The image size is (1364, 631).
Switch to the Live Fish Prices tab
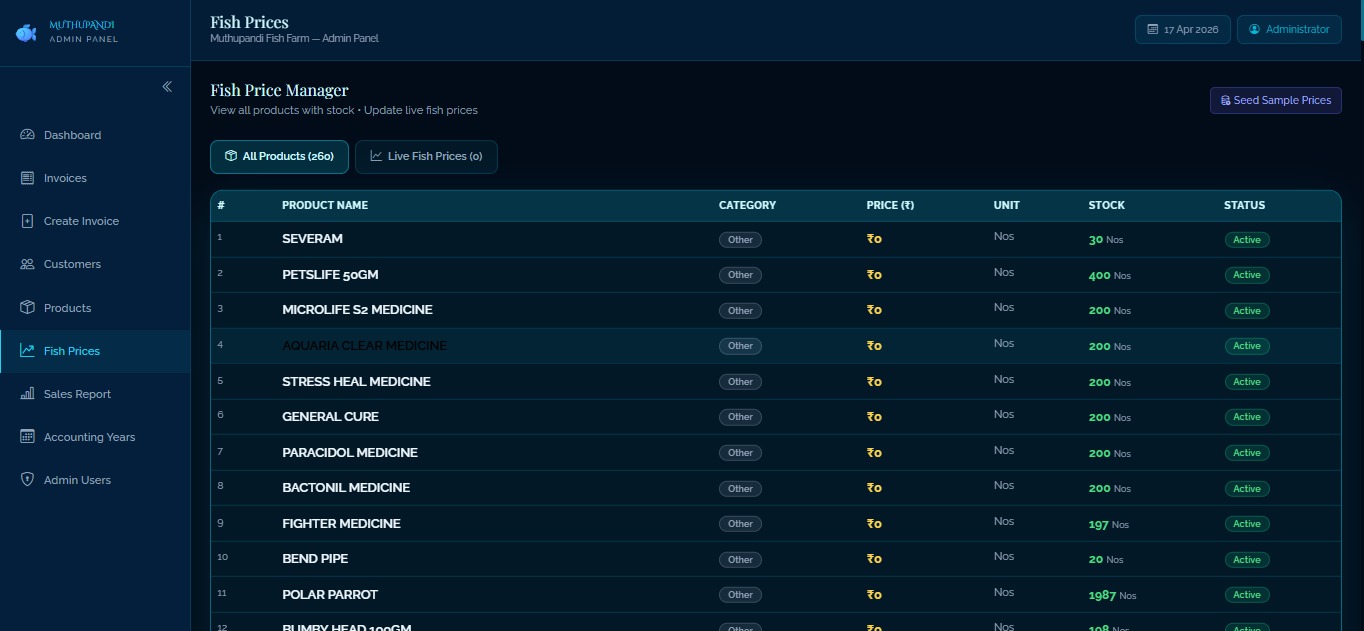426,157
